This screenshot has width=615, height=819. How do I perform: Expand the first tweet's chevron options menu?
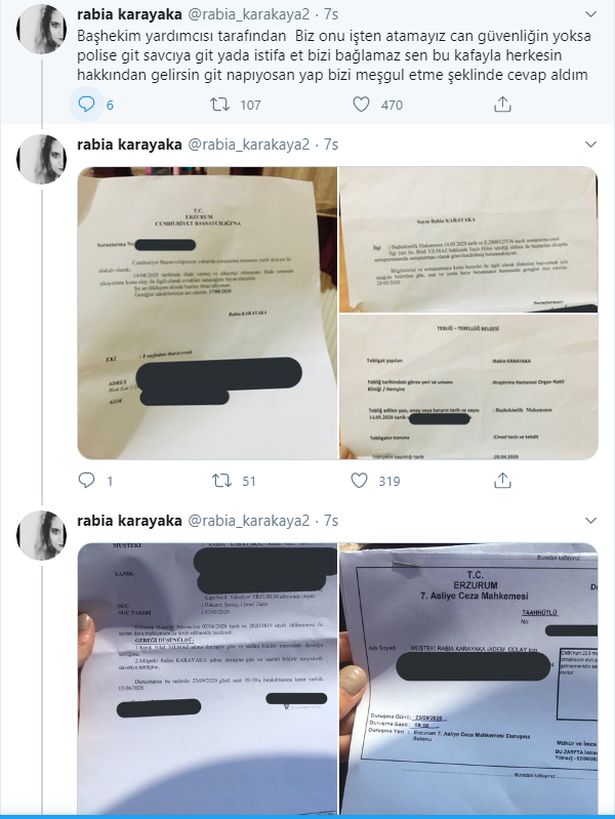pyautogui.click(x=590, y=14)
